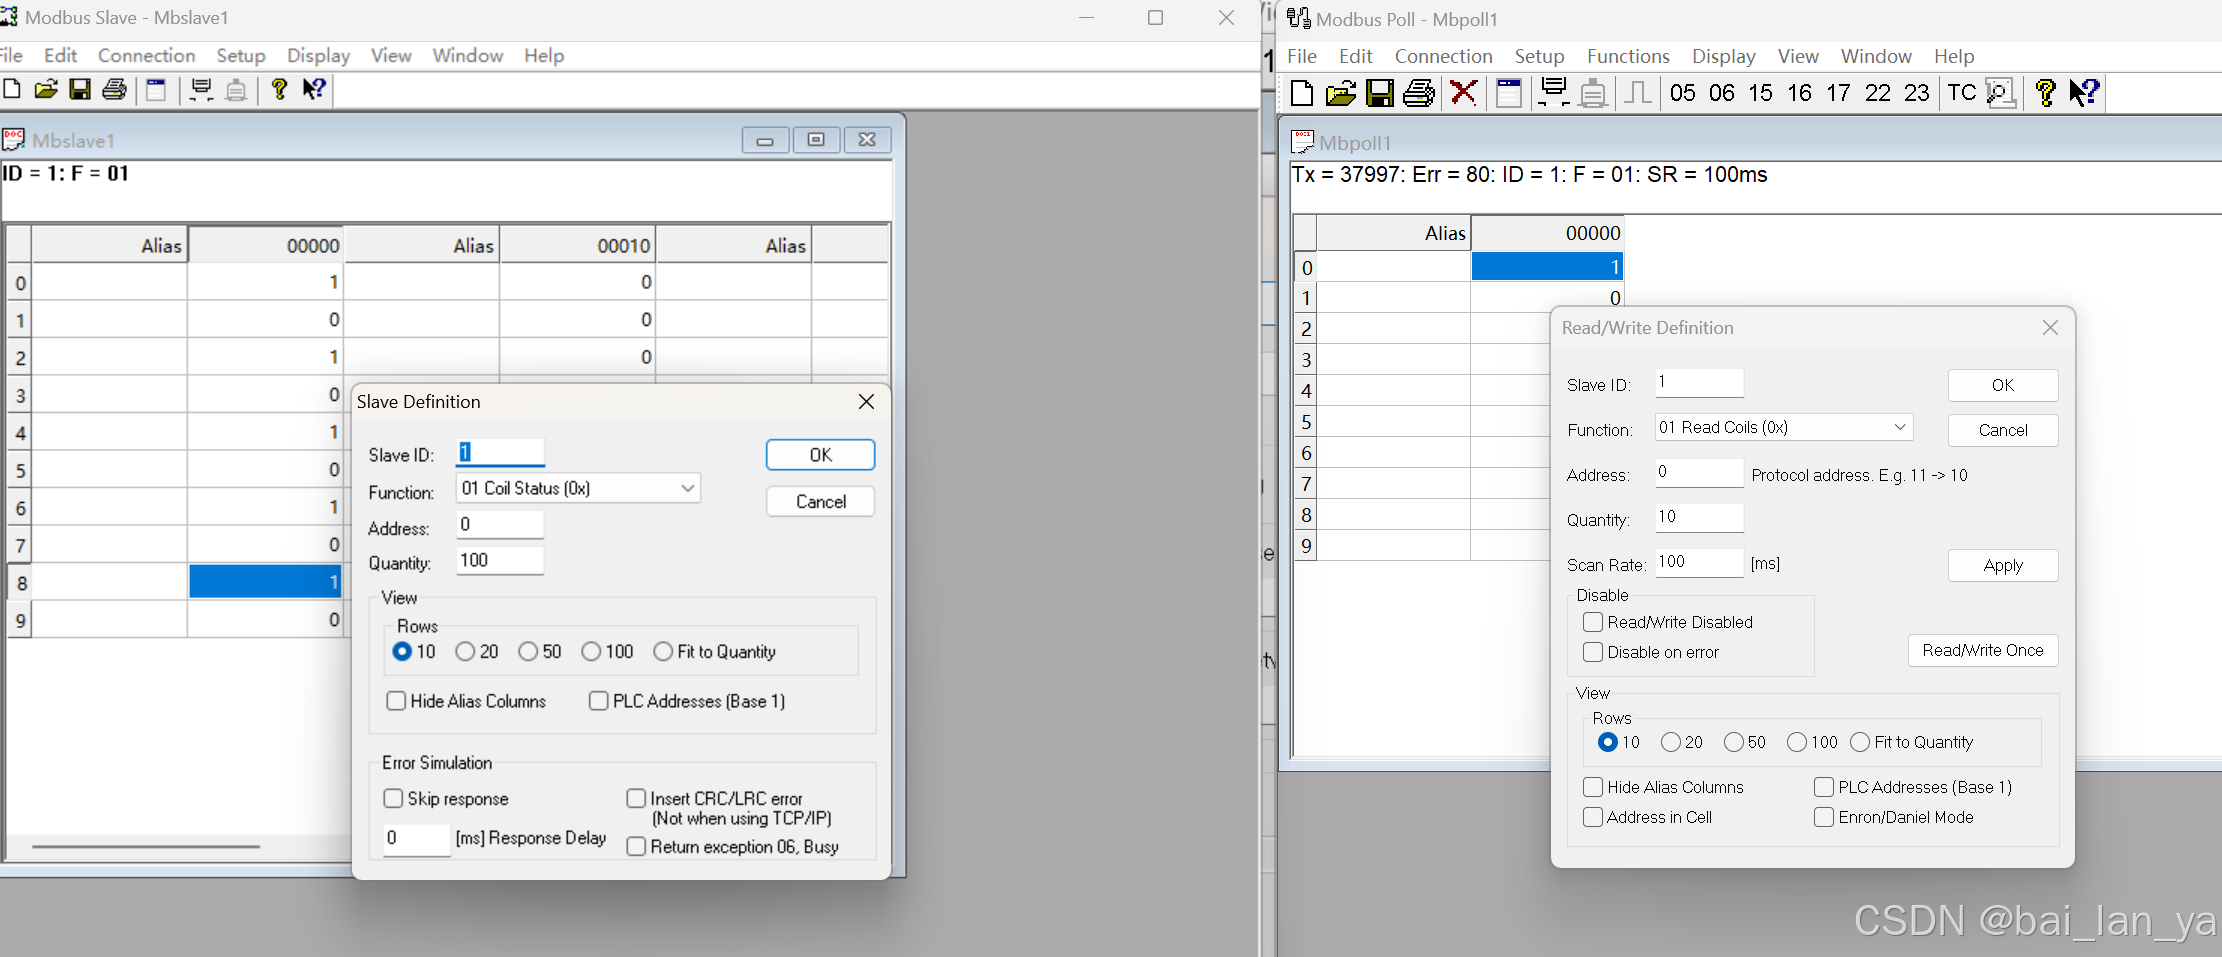Screen dimensions: 2222x957
Task: Click function 15 toolbar button
Action: point(1760,93)
